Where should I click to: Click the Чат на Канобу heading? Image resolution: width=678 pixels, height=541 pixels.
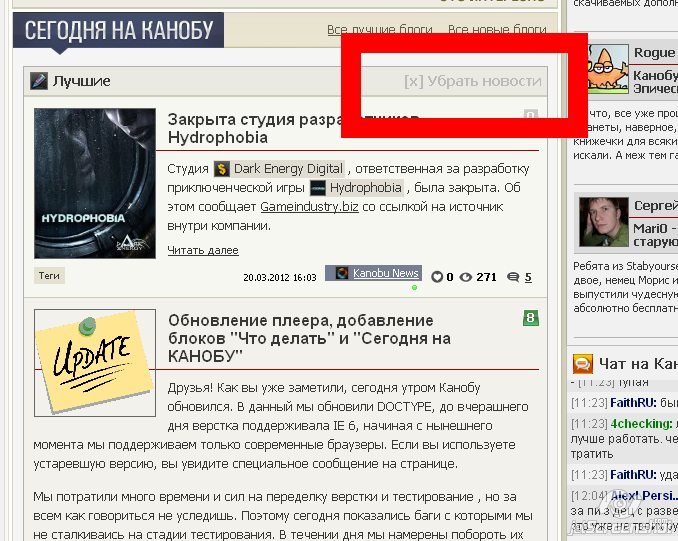(638, 364)
